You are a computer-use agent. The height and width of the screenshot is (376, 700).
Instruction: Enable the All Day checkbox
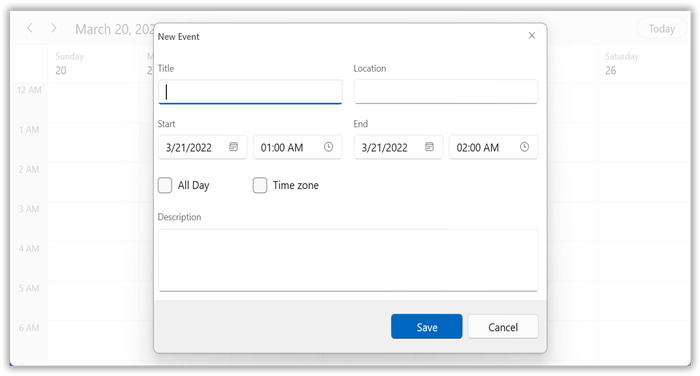pos(165,185)
